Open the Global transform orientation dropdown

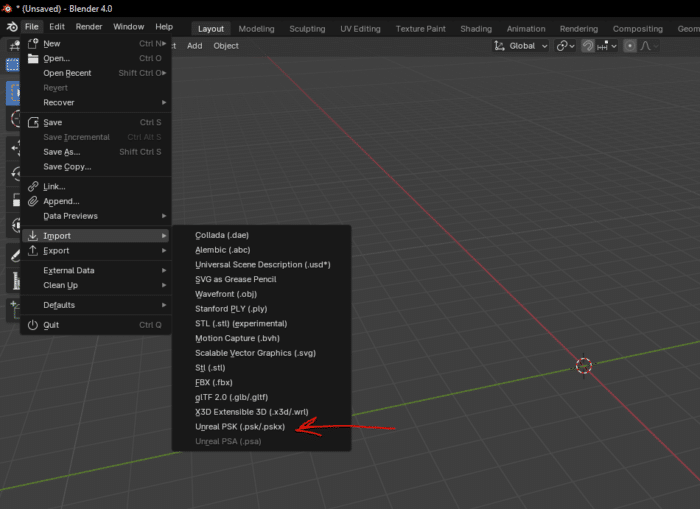[x=521, y=46]
